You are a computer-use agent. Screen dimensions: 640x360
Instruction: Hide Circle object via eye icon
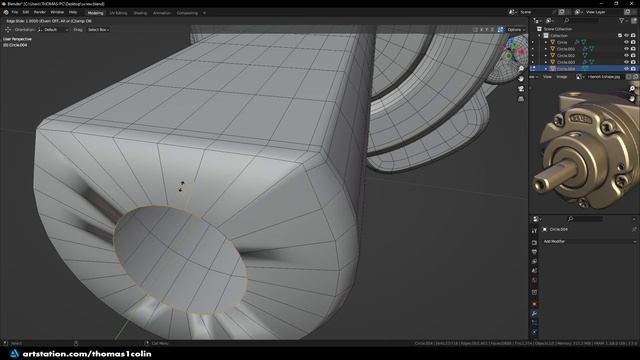pyautogui.click(x=627, y=42)
